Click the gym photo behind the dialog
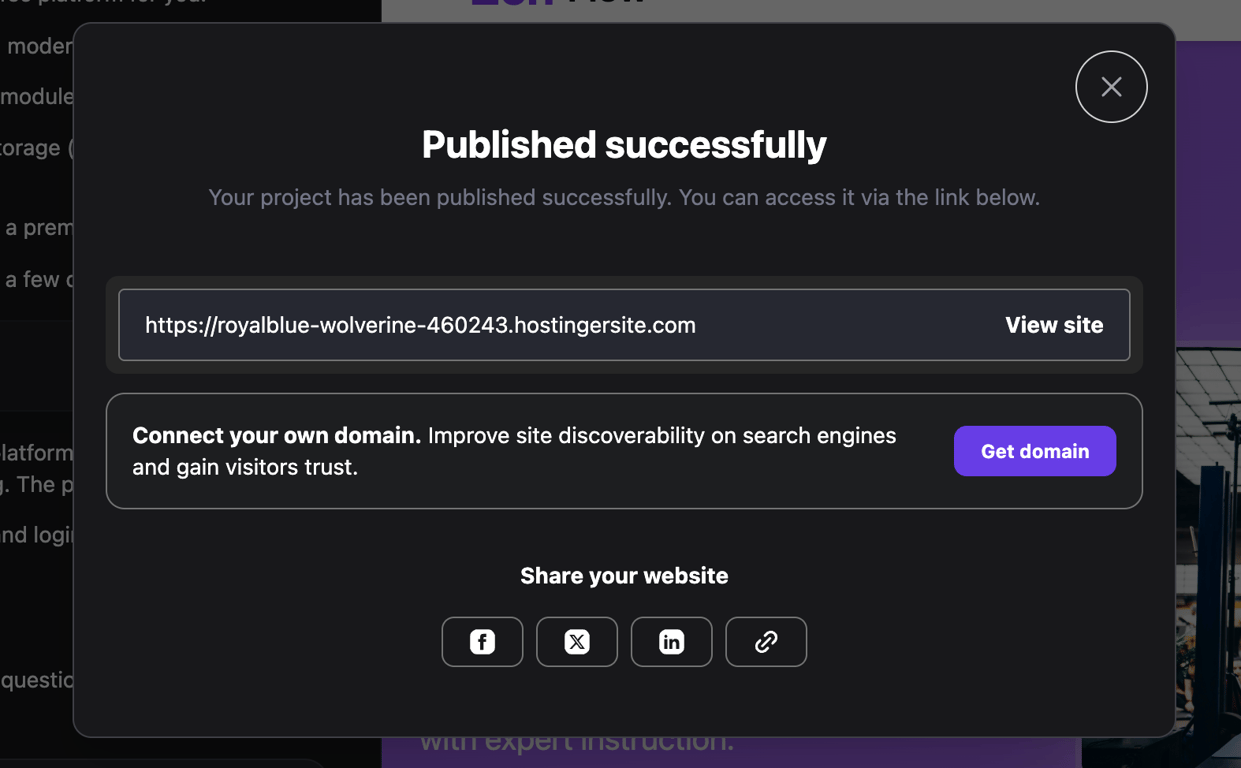Image resolution: width=1241 pixels, height=768 pixels. [1208, 500]
